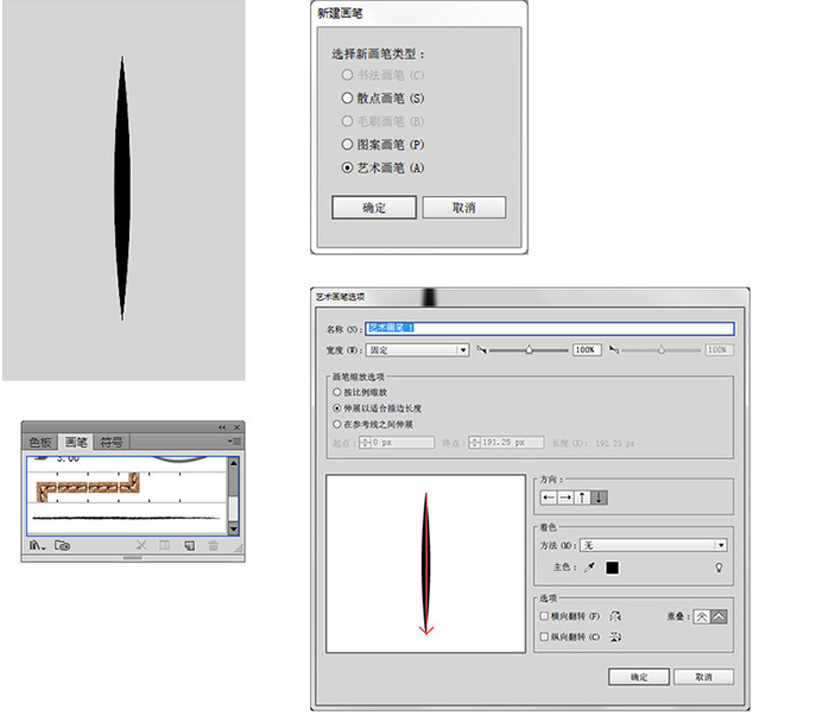
Task: Switch to the 色板 tab
Action: (41, 442)
